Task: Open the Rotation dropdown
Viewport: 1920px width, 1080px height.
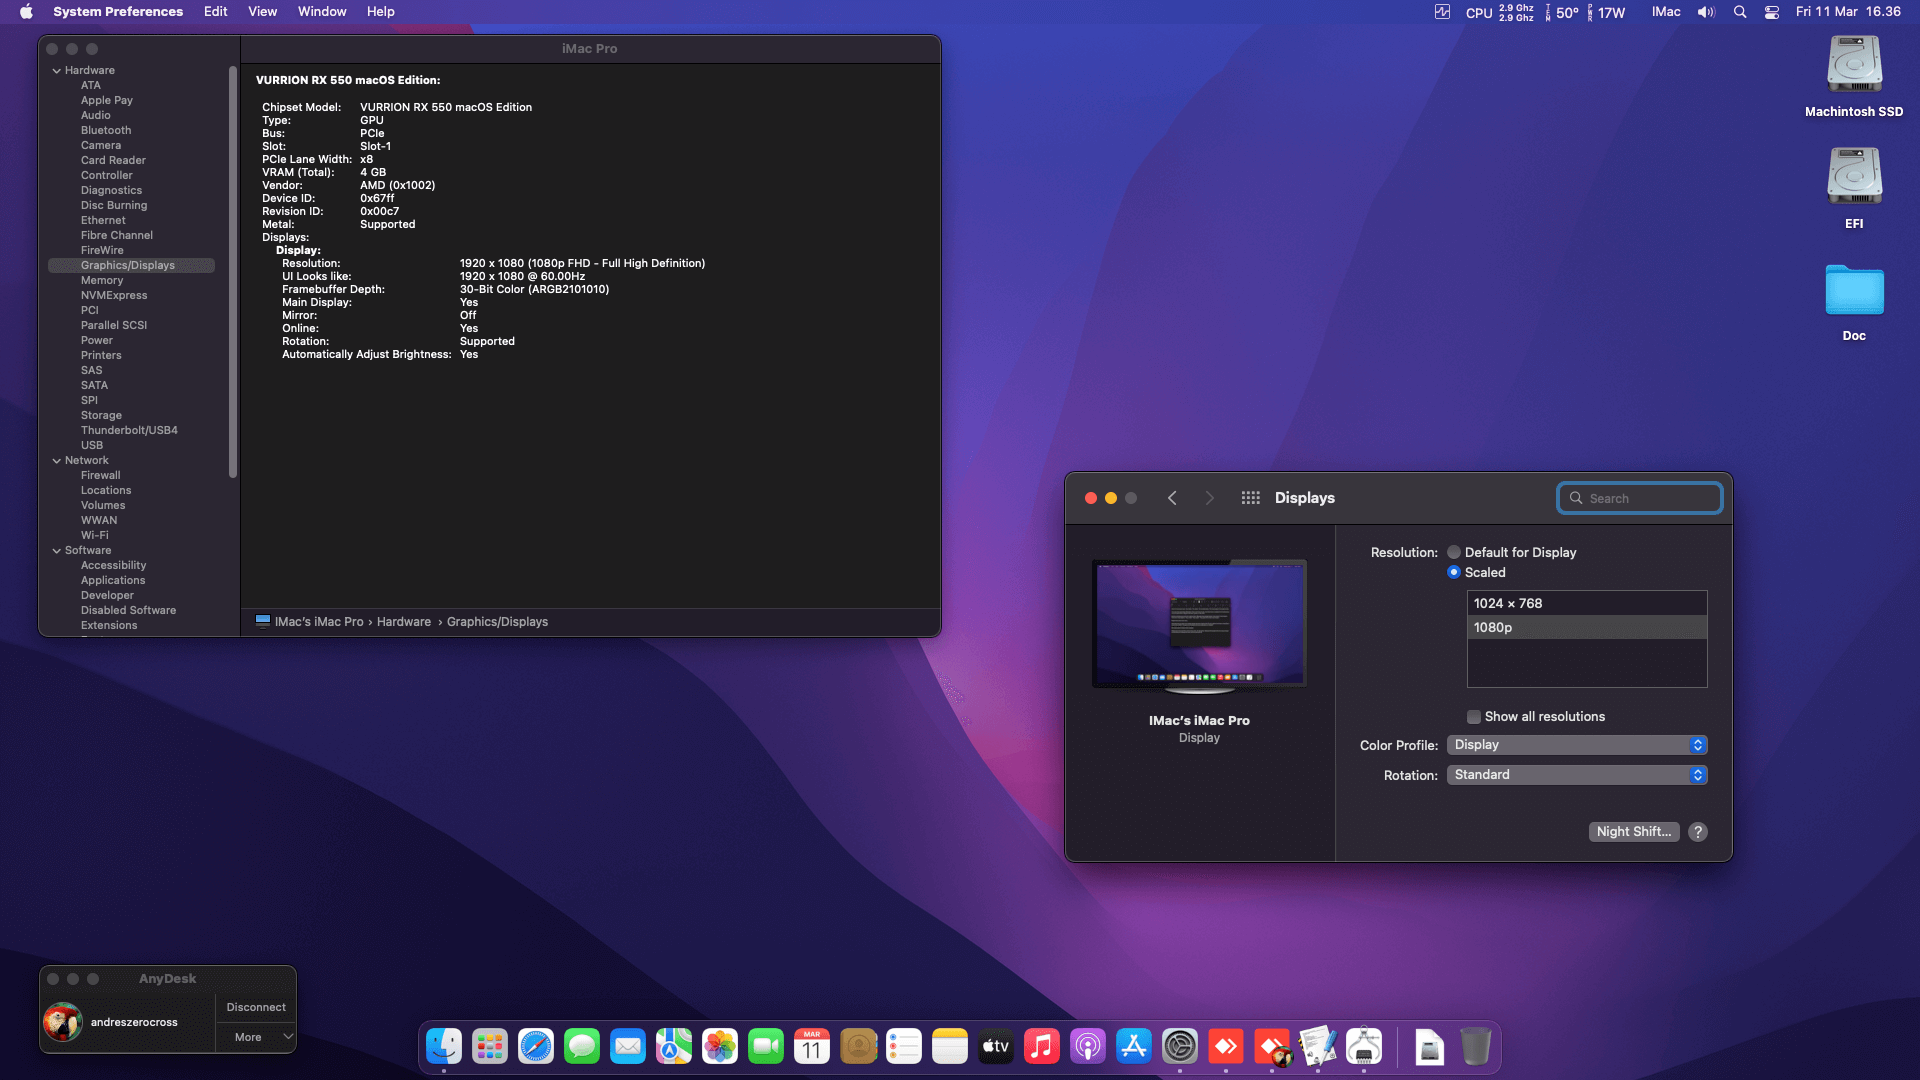Action: 1577,775
